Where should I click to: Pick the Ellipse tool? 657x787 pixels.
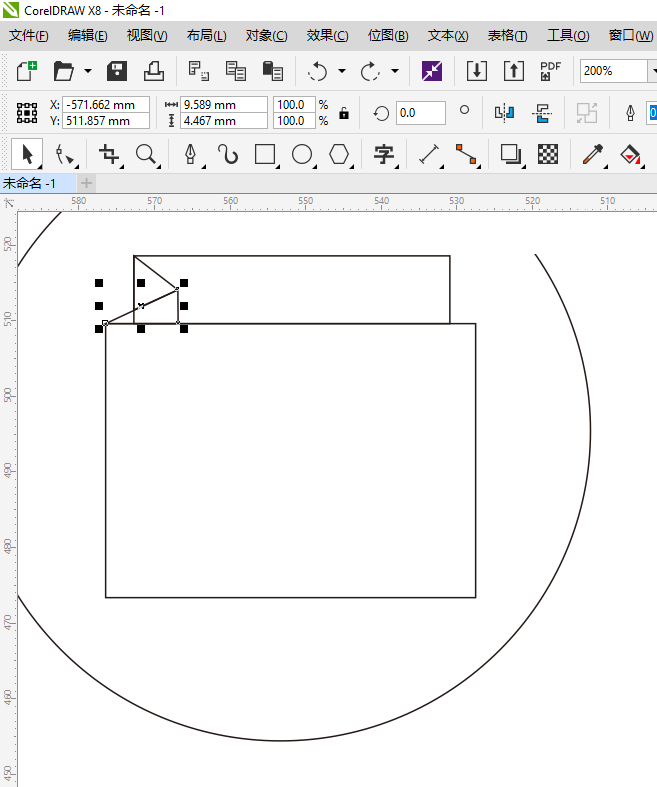302,154
